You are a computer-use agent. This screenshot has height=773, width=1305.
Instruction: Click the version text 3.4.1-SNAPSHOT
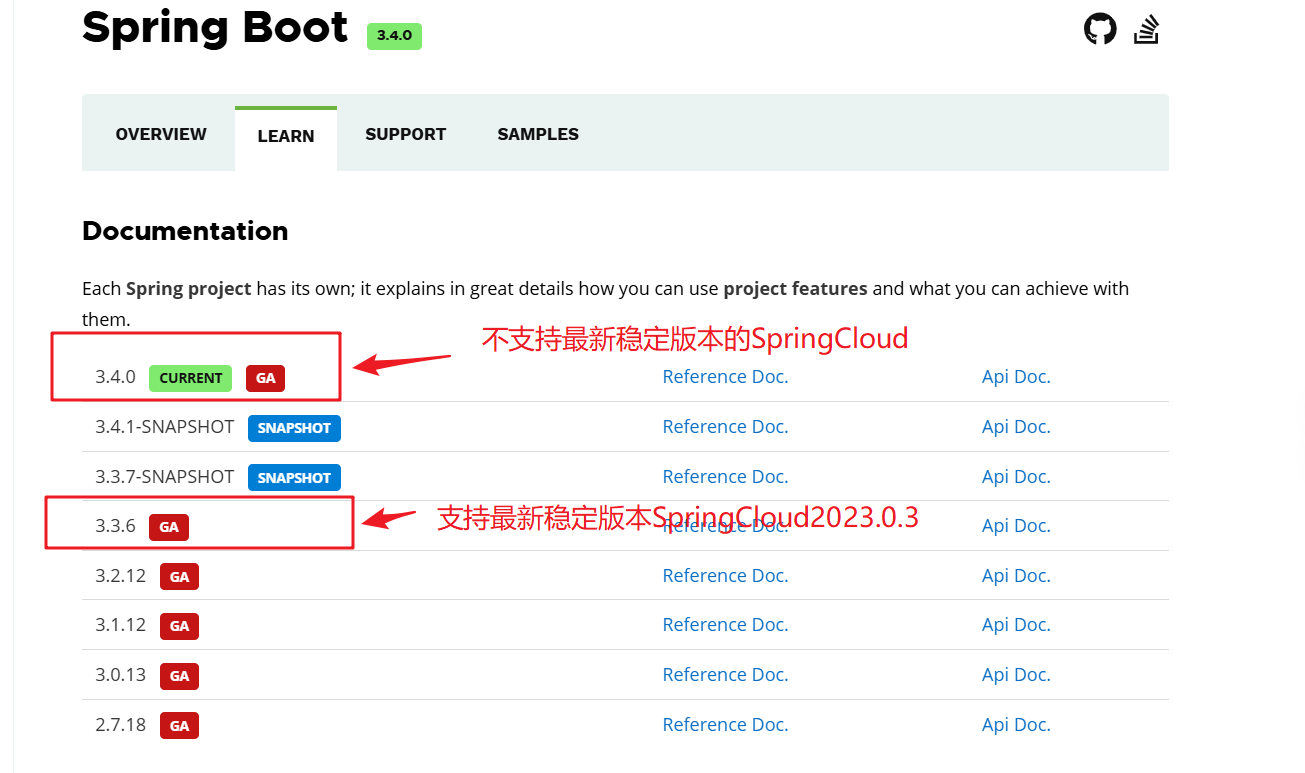[165, 427]
